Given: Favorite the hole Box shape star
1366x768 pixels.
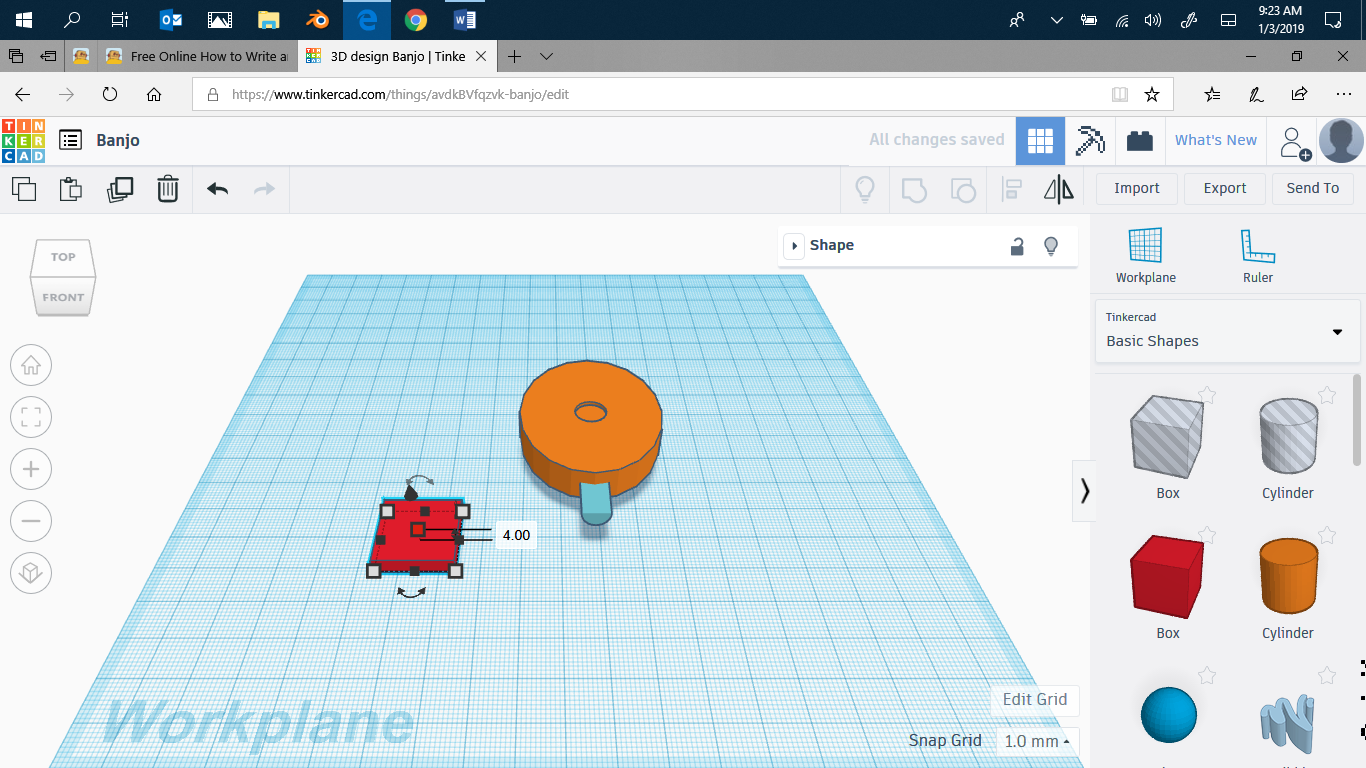Looking at the screenshot, I should [x=1207, y=395].
